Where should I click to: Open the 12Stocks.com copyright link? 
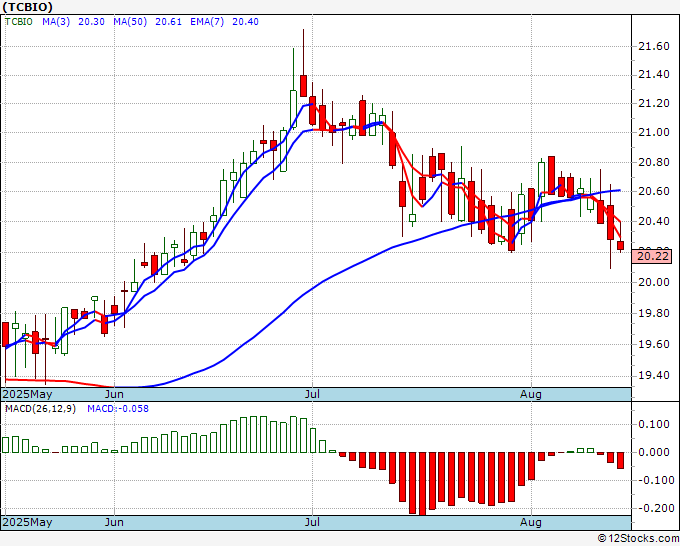(x=638, y=539)
